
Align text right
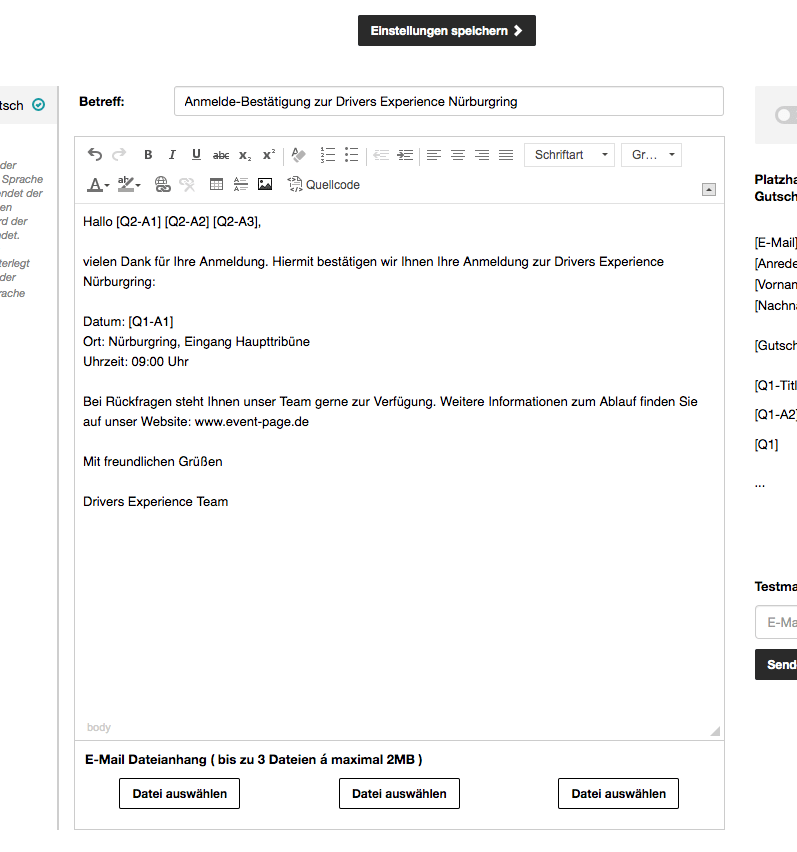[482, 155]
